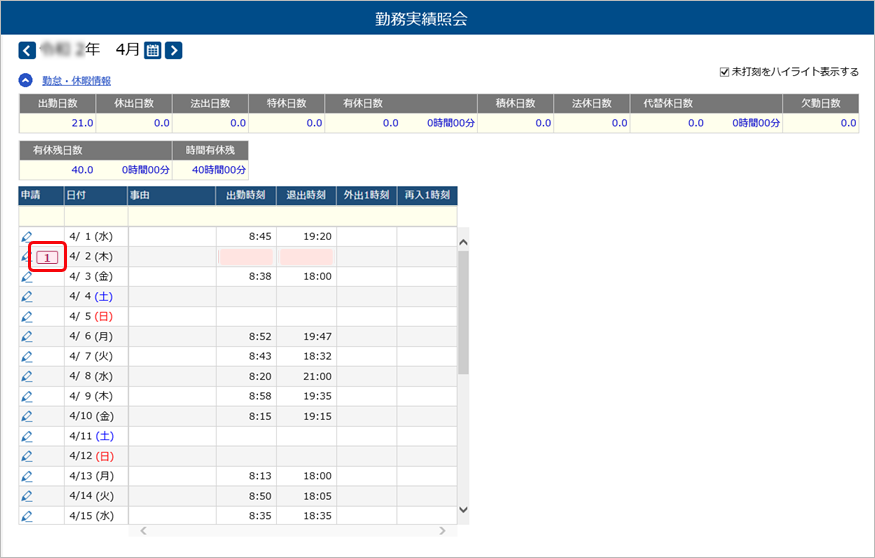Click the 4/14 clock-in time 8:50

260,497
